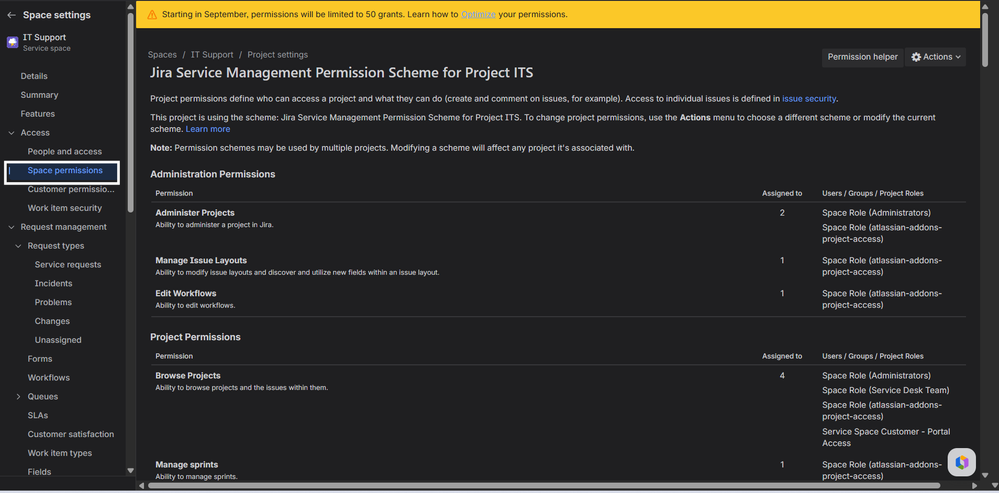Click the Administration Permissions heading
The height and width of the screenshot is (493, 999).
[x=213, y=174]
